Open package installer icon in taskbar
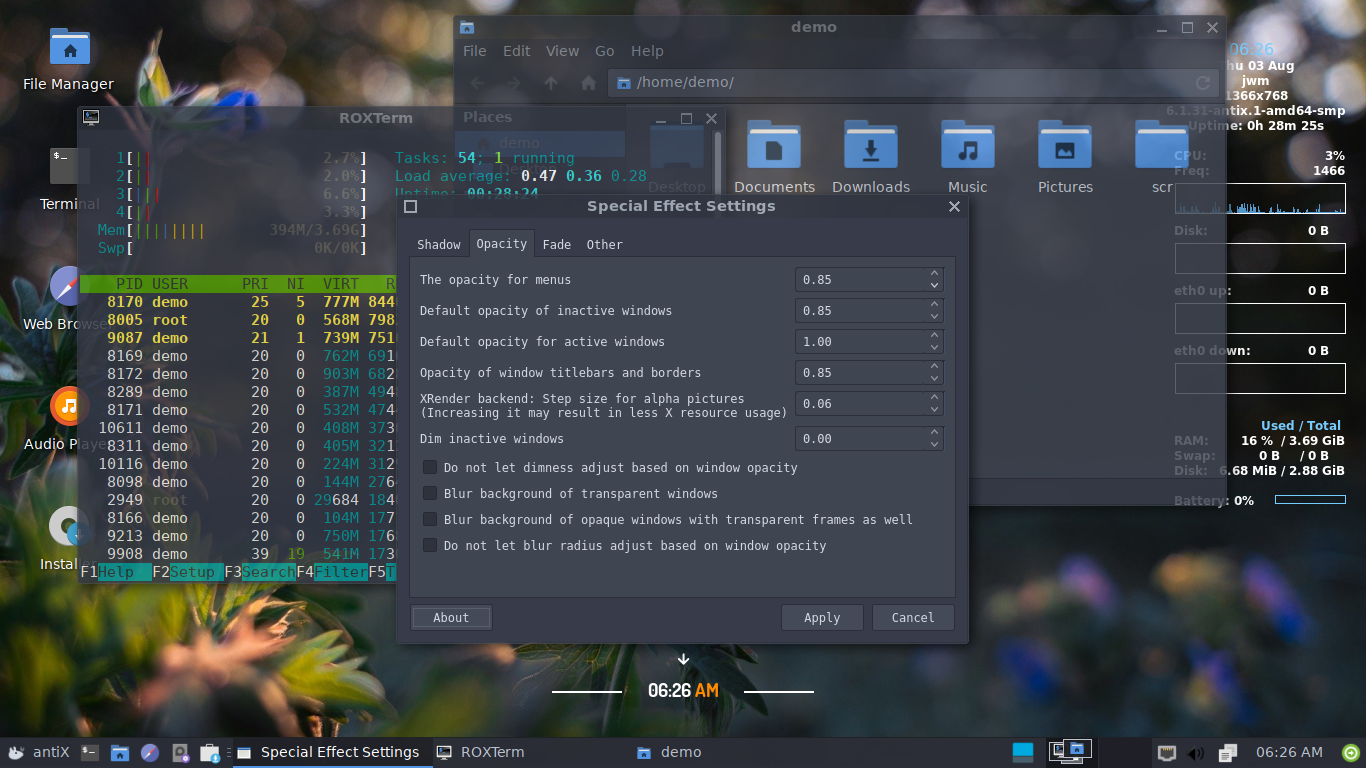The image size is (1366, 768). (210, 752)
